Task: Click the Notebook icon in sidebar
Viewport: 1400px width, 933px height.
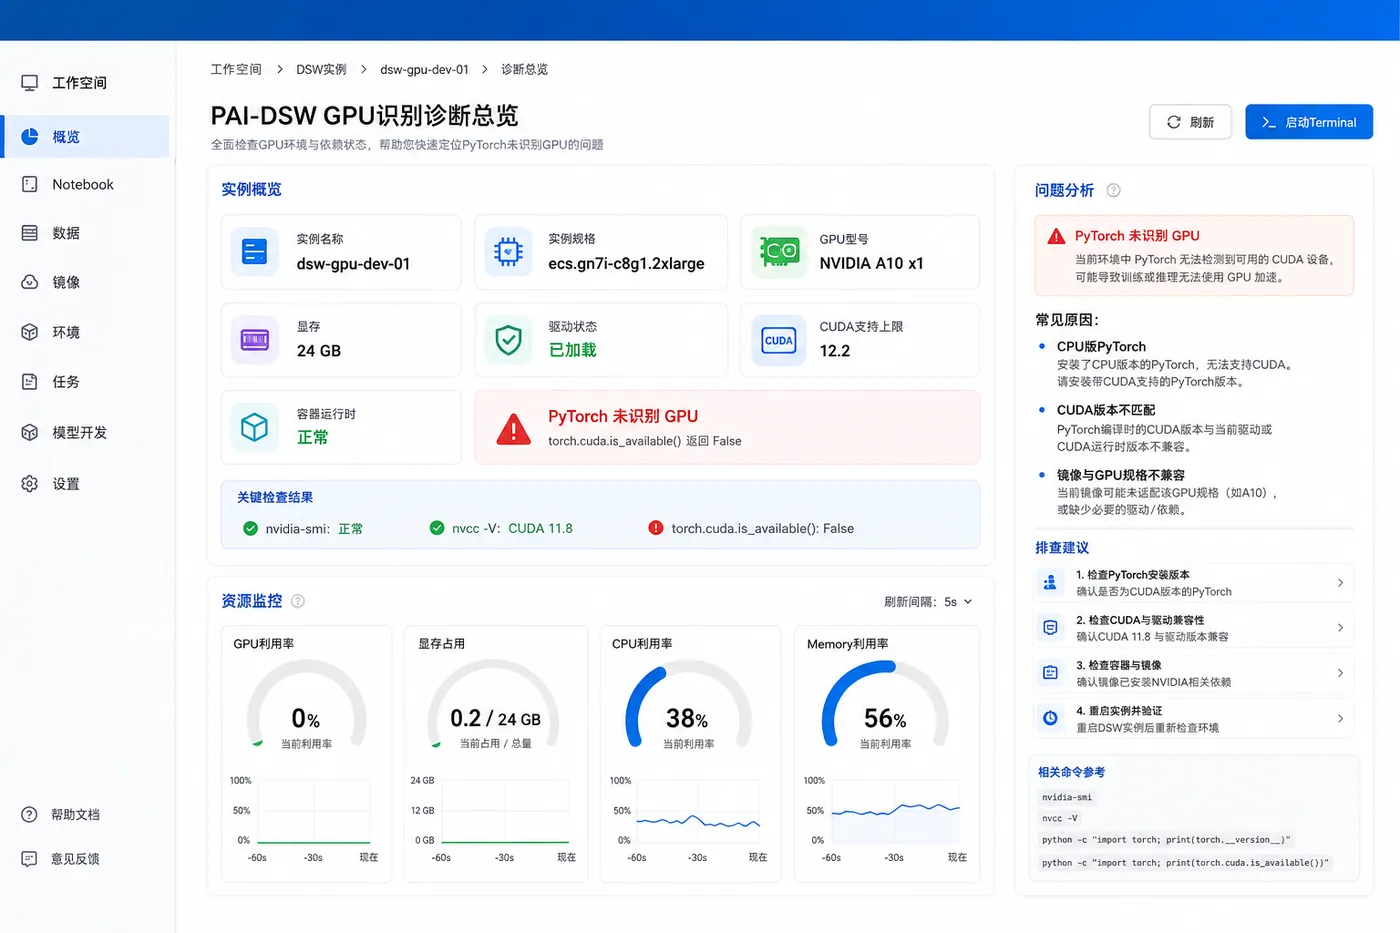Action: tap(30, 185)
